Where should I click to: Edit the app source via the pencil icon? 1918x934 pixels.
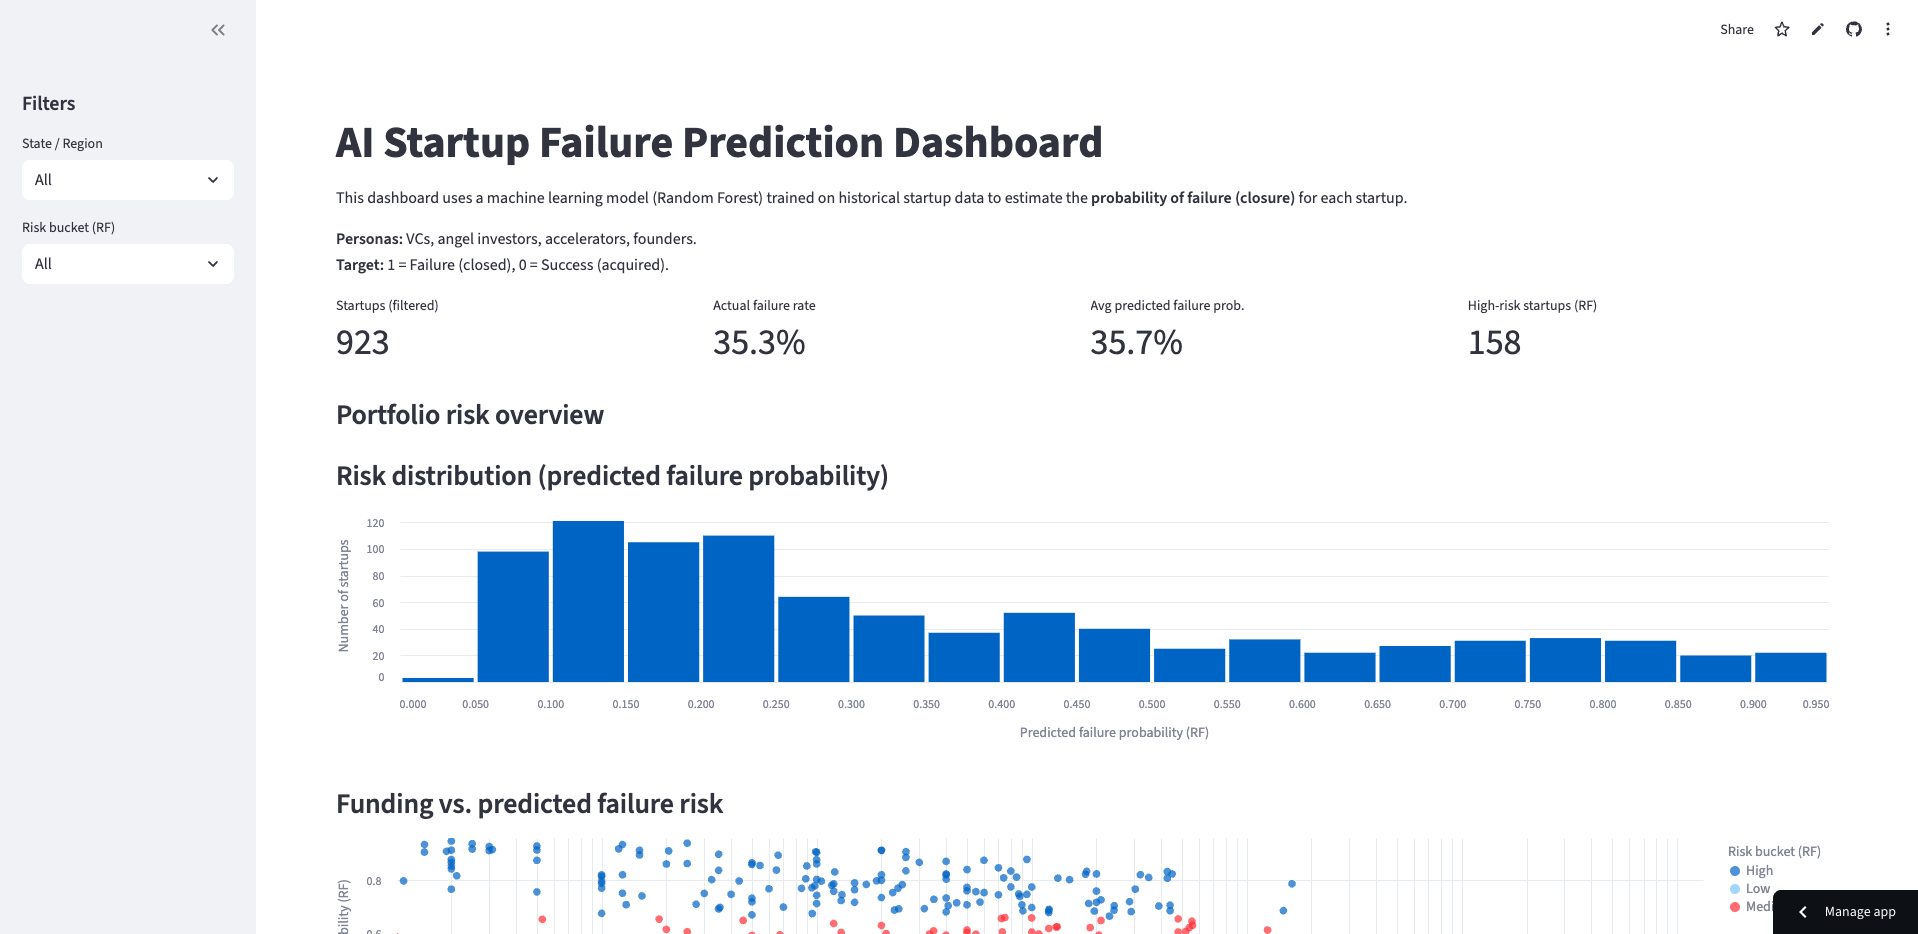pyautogui.click(x=1817, y=29)
